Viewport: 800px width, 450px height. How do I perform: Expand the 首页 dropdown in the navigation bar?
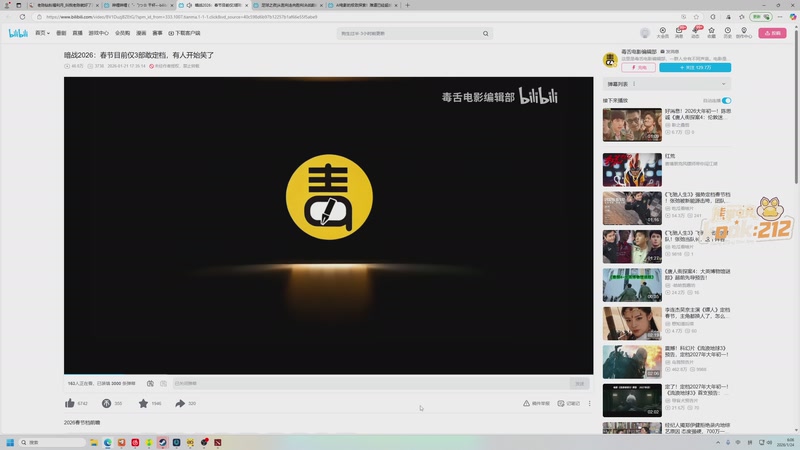(42, 33)
